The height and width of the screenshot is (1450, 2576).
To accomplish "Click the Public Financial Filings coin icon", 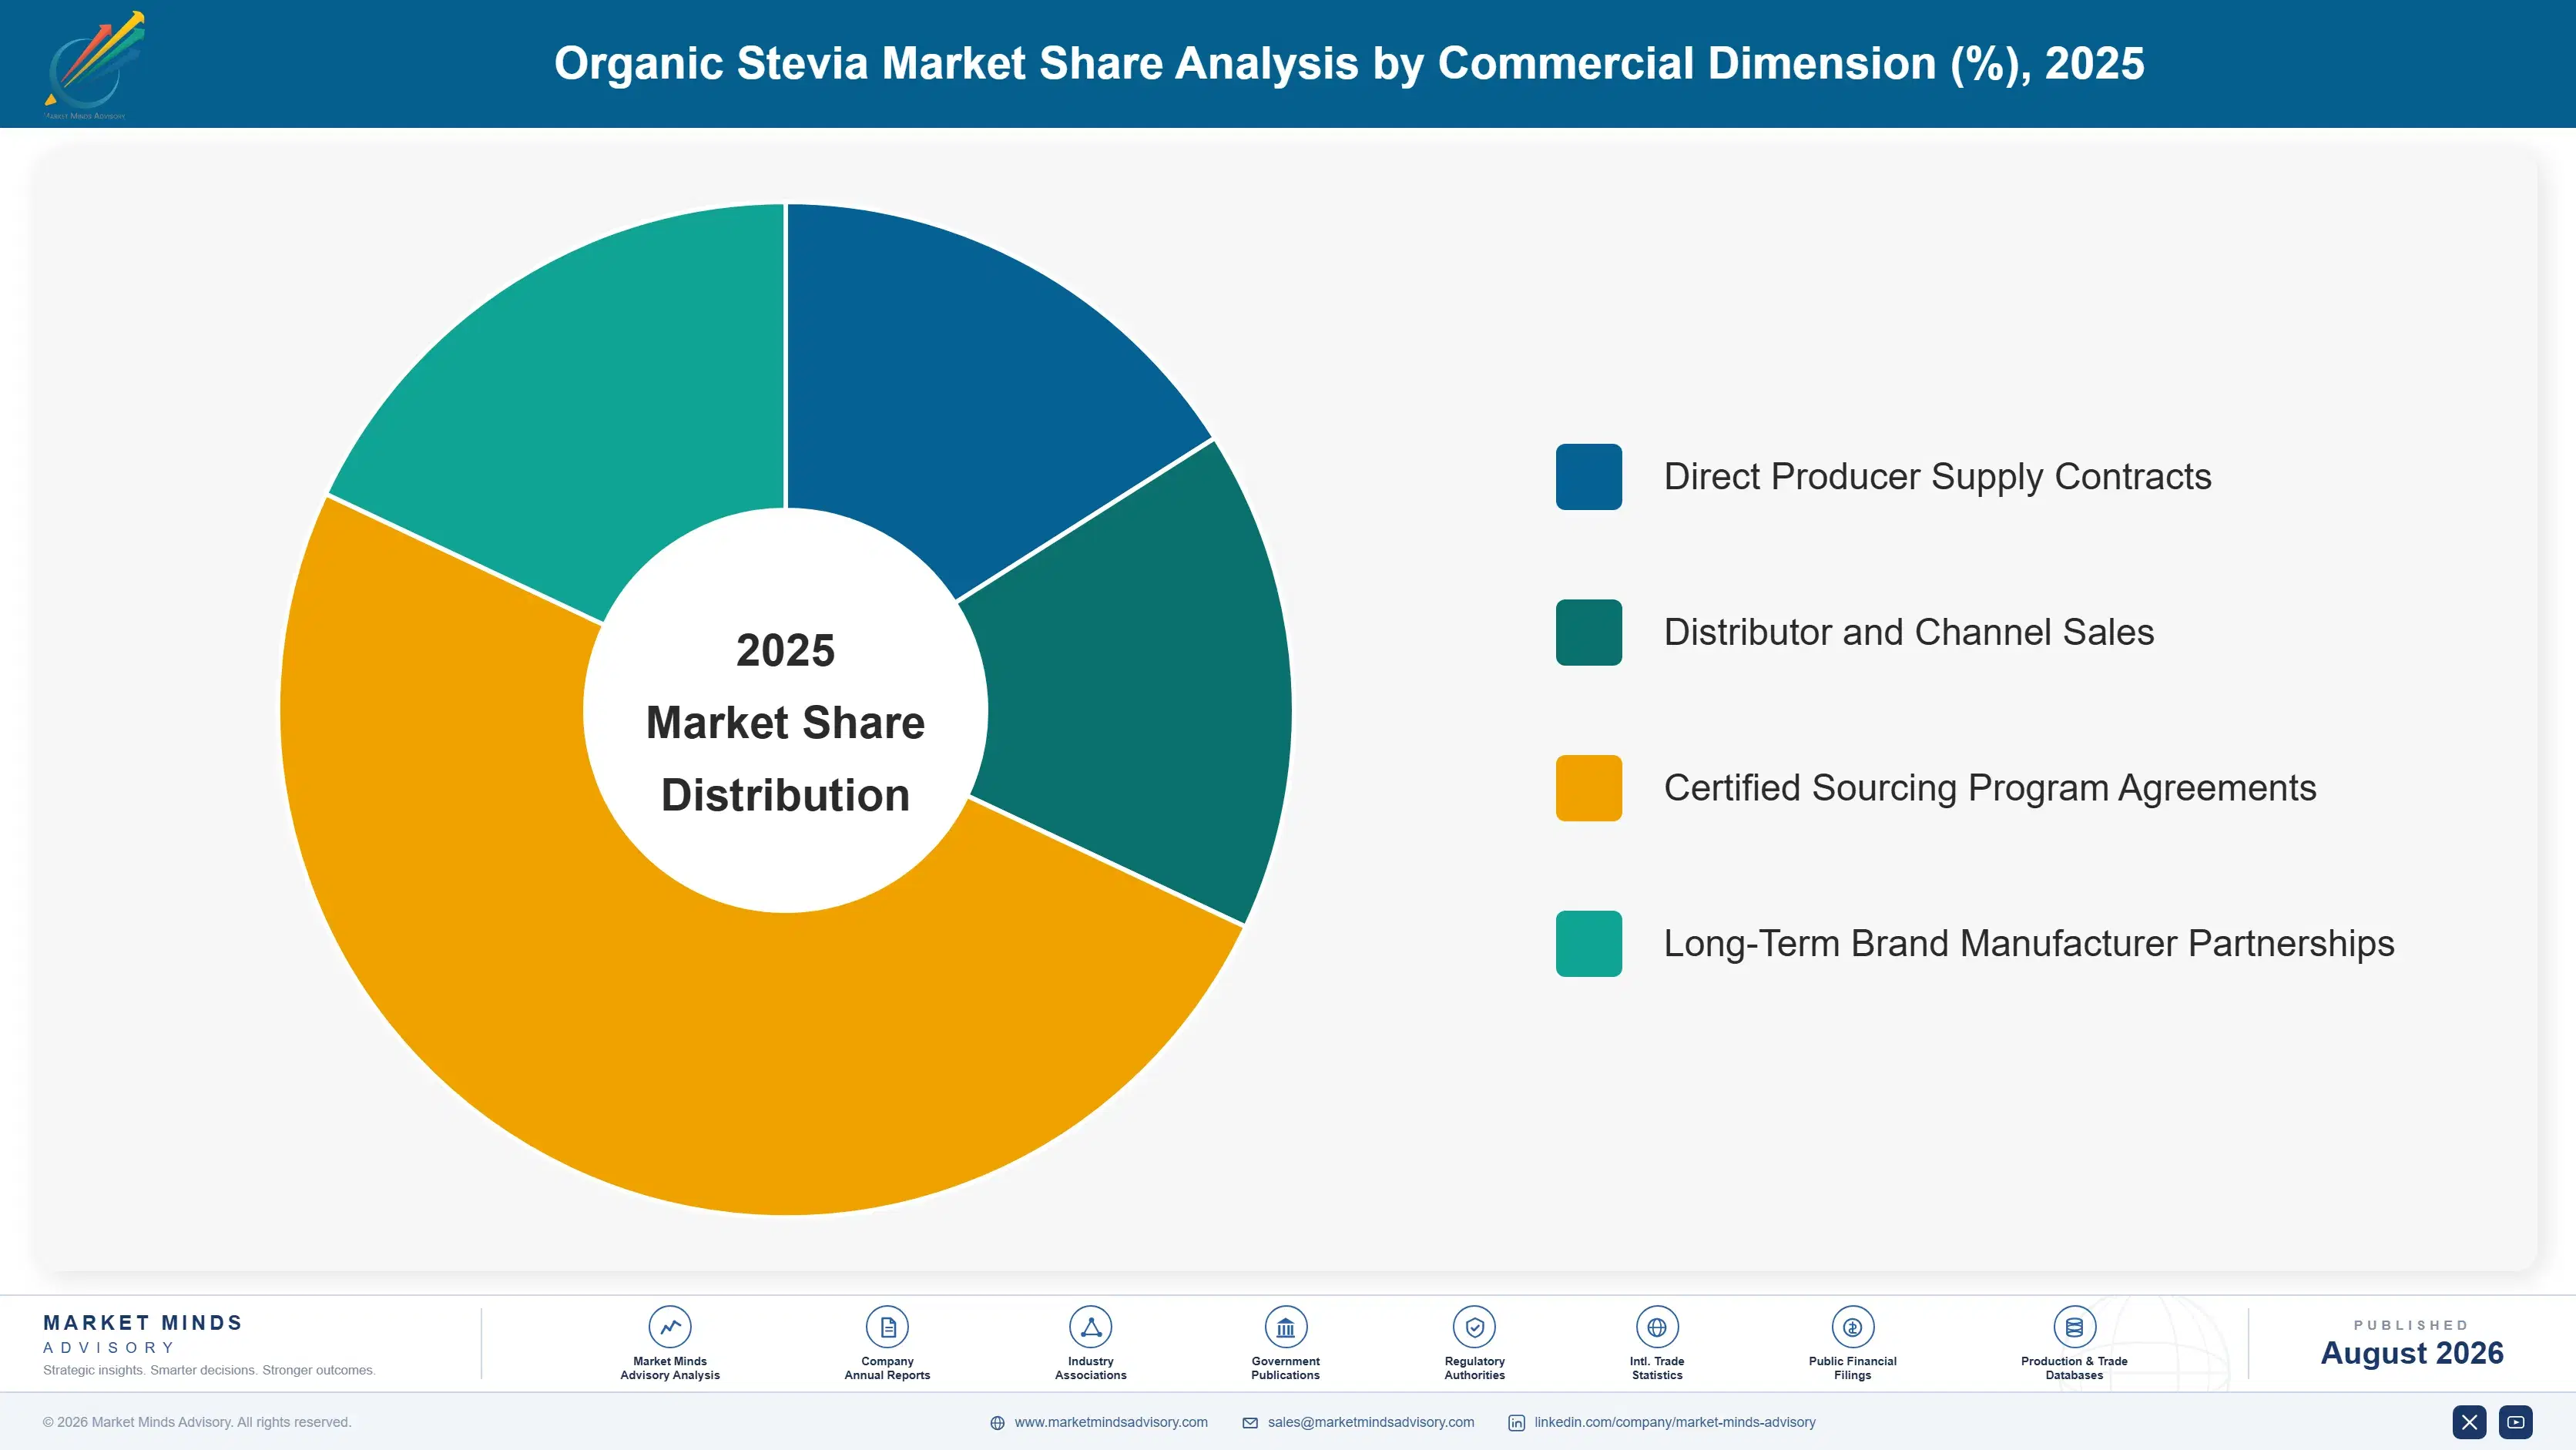I will 1852,1327.
